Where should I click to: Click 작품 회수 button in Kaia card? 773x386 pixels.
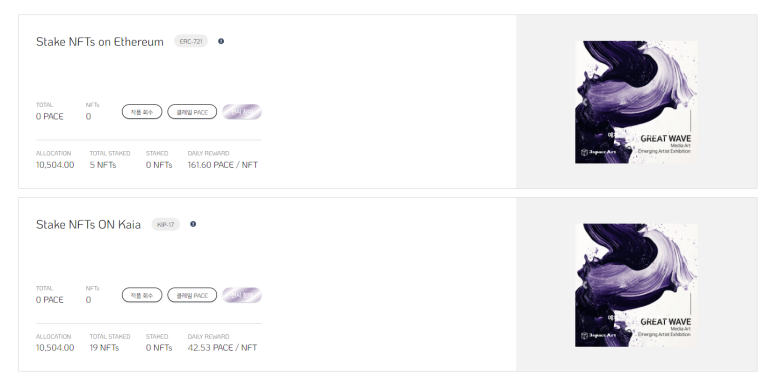142,295
